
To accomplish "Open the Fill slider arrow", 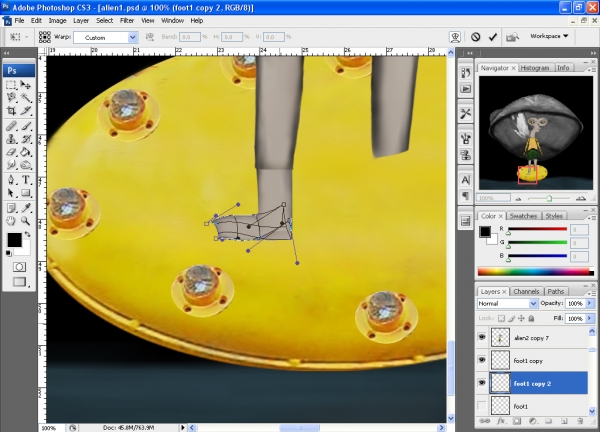I will (590, 318).
